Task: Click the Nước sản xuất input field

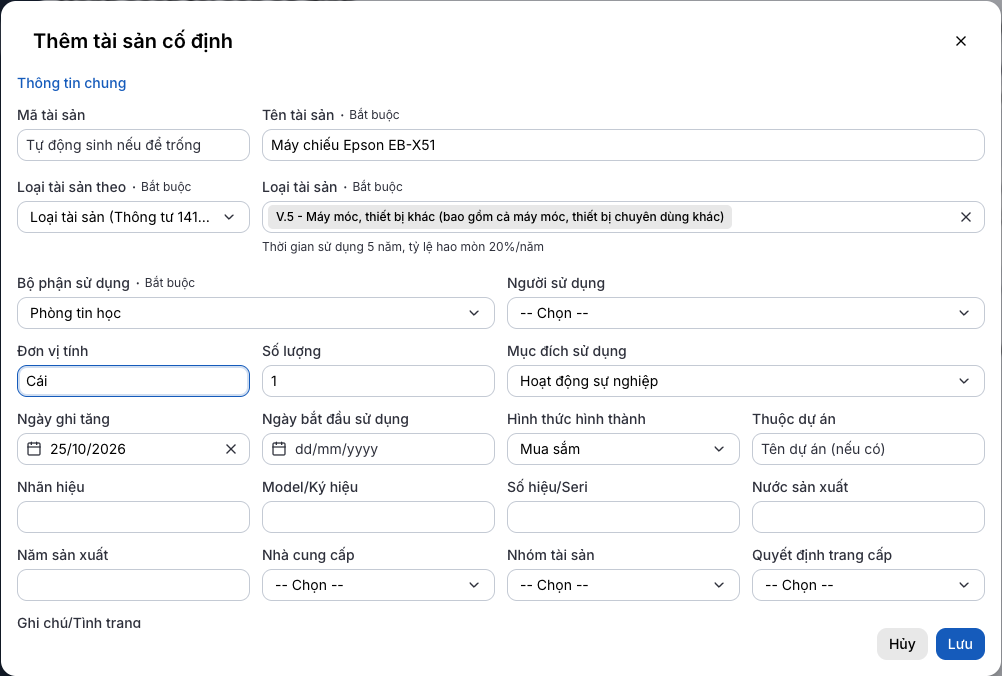Action: (x=868, y=517)
